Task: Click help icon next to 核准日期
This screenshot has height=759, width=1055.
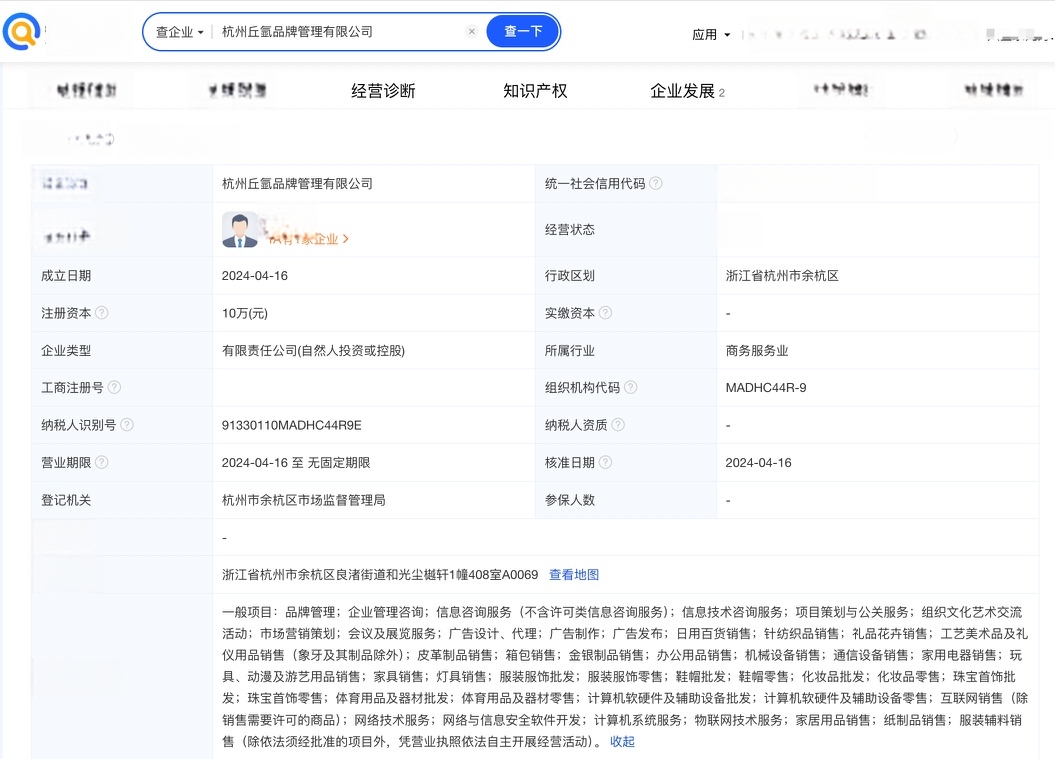Action: click(x=606, y=463)
